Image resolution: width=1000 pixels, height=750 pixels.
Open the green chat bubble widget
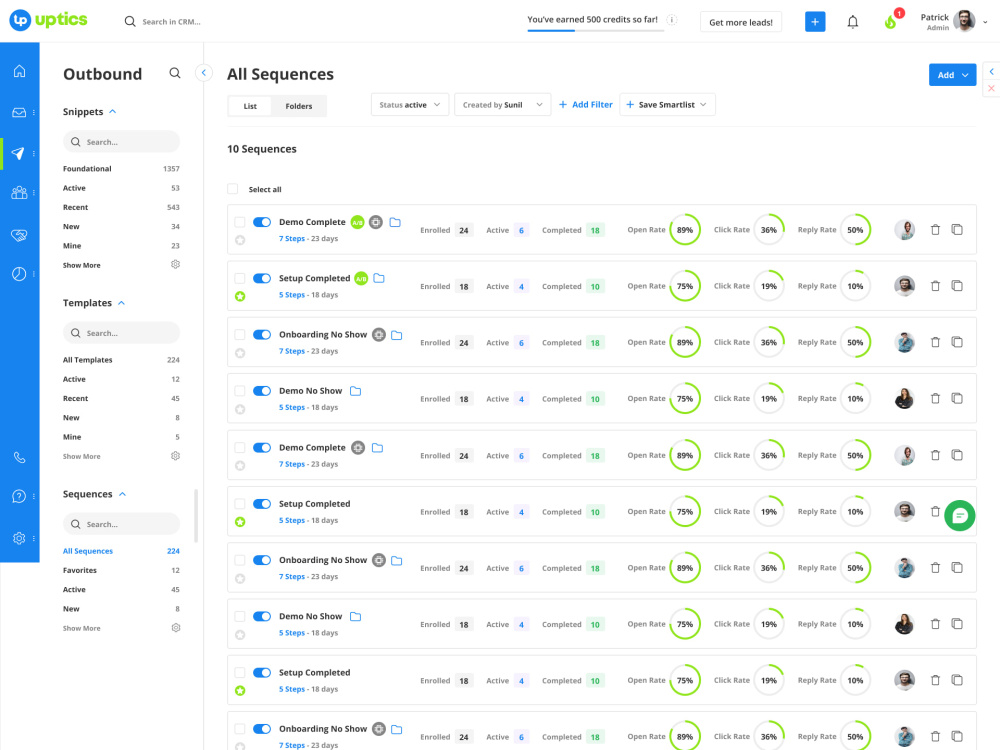tap(959, 516)
